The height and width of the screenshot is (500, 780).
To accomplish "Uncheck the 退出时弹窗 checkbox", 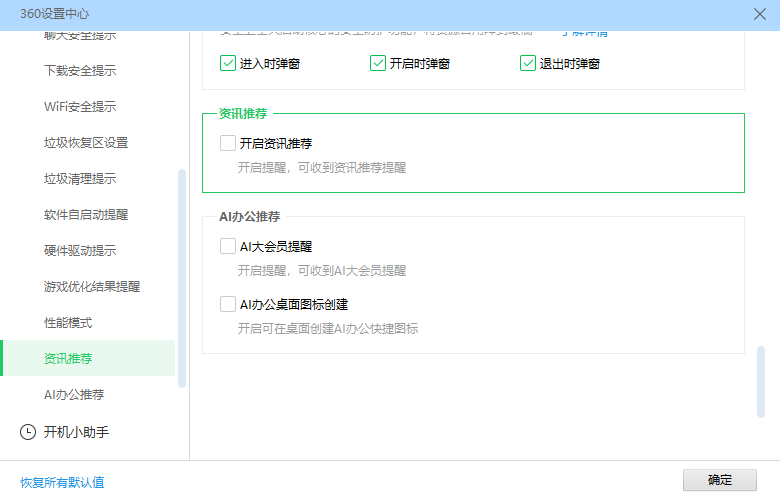I will (x=527, y=63).
